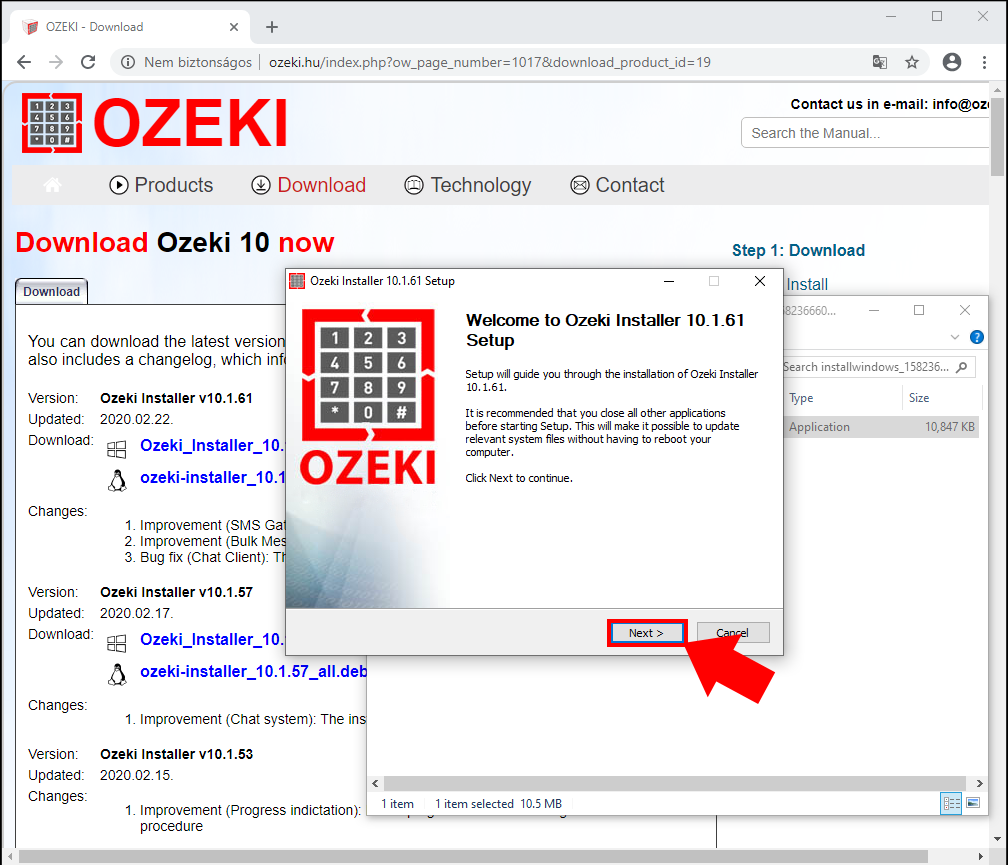1008x865 pixels.
Task: Open ozeki-installer_10.1 deb link for v10.1.61
Action: (213, 477)
